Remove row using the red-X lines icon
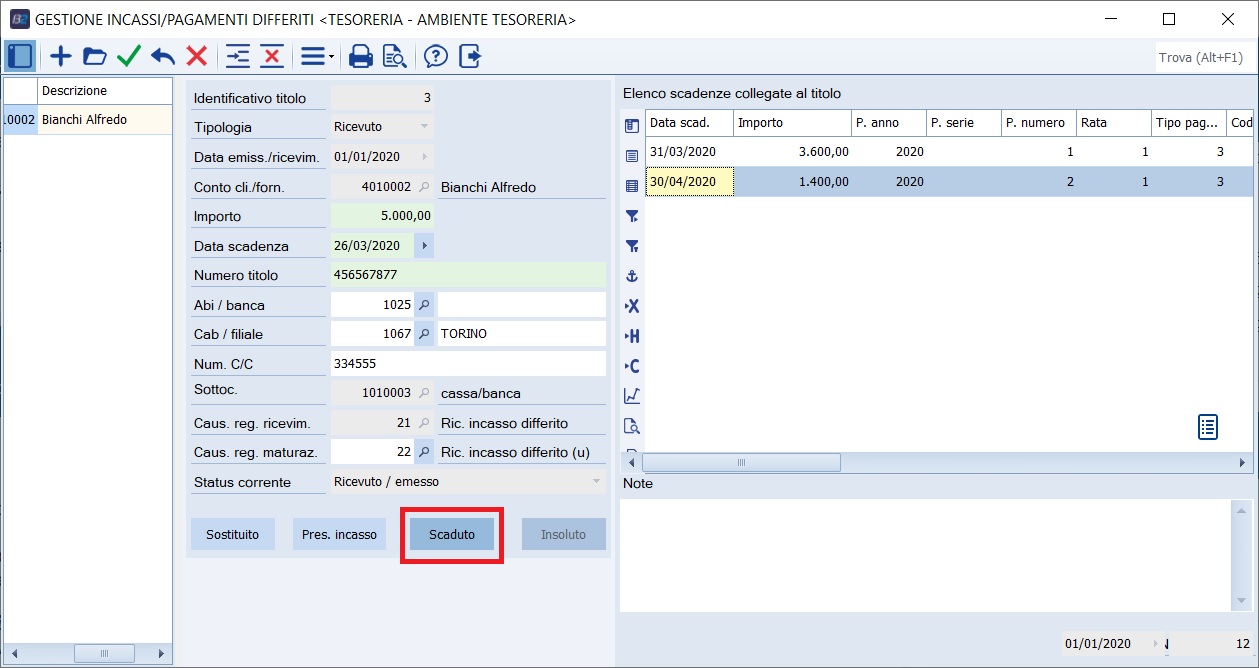 tap(272, 56)
